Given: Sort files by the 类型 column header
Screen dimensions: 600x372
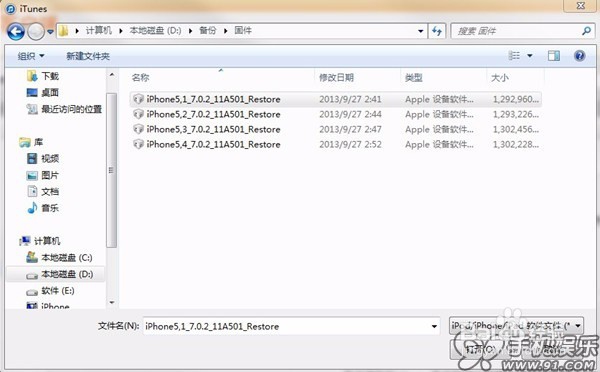Looking at the screenshot, I should (414, 78).
